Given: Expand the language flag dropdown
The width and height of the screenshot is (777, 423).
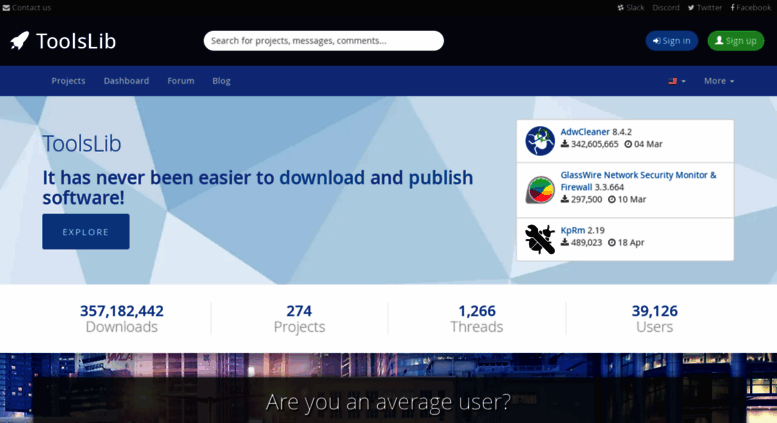Looking at the screenshot, I should click(x=677, y=81).
